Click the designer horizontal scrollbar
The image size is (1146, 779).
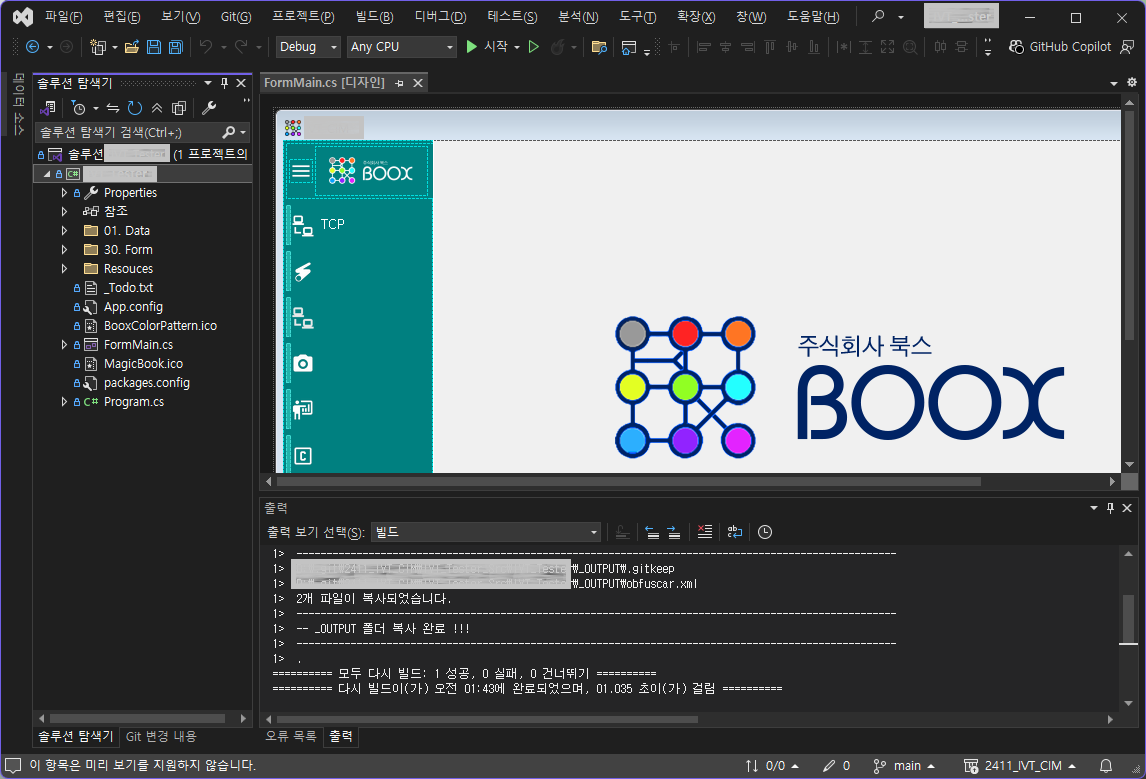[629, 482]
